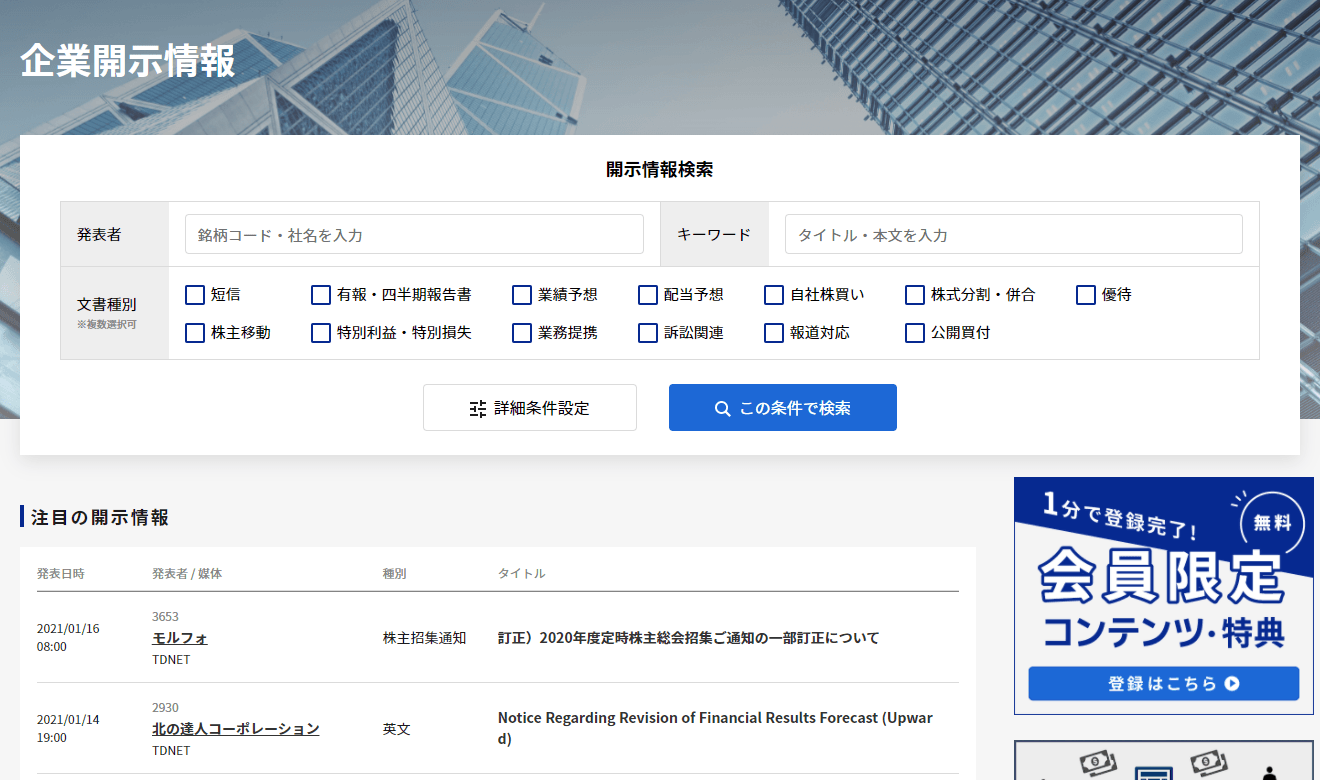This screenshot has height=780, width=1320.
Task: Click the キーワード title and body input
Action: click(x=1013, y=235)
